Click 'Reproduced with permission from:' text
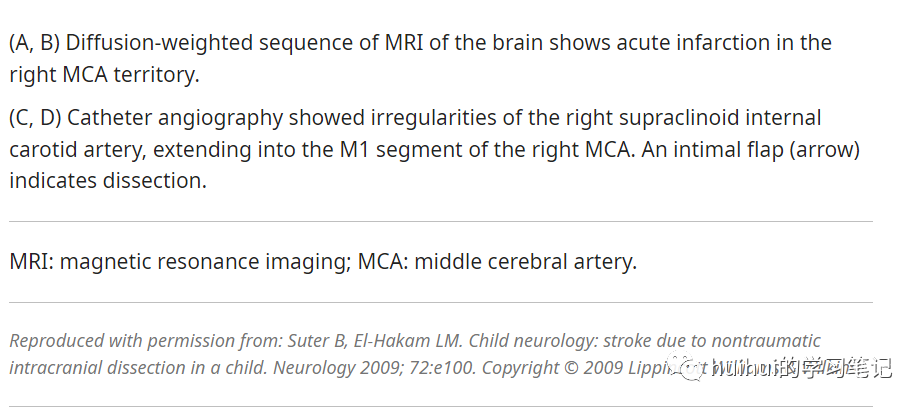 click(146, 340)
